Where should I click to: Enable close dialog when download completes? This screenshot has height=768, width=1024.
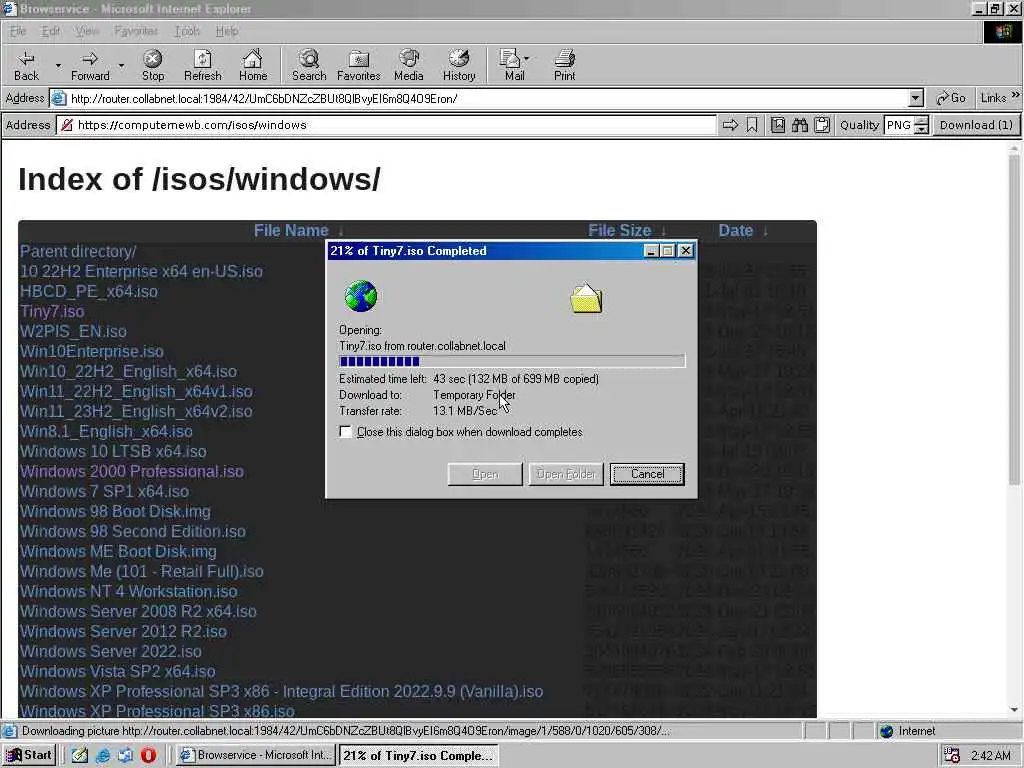tap(345, 432)
